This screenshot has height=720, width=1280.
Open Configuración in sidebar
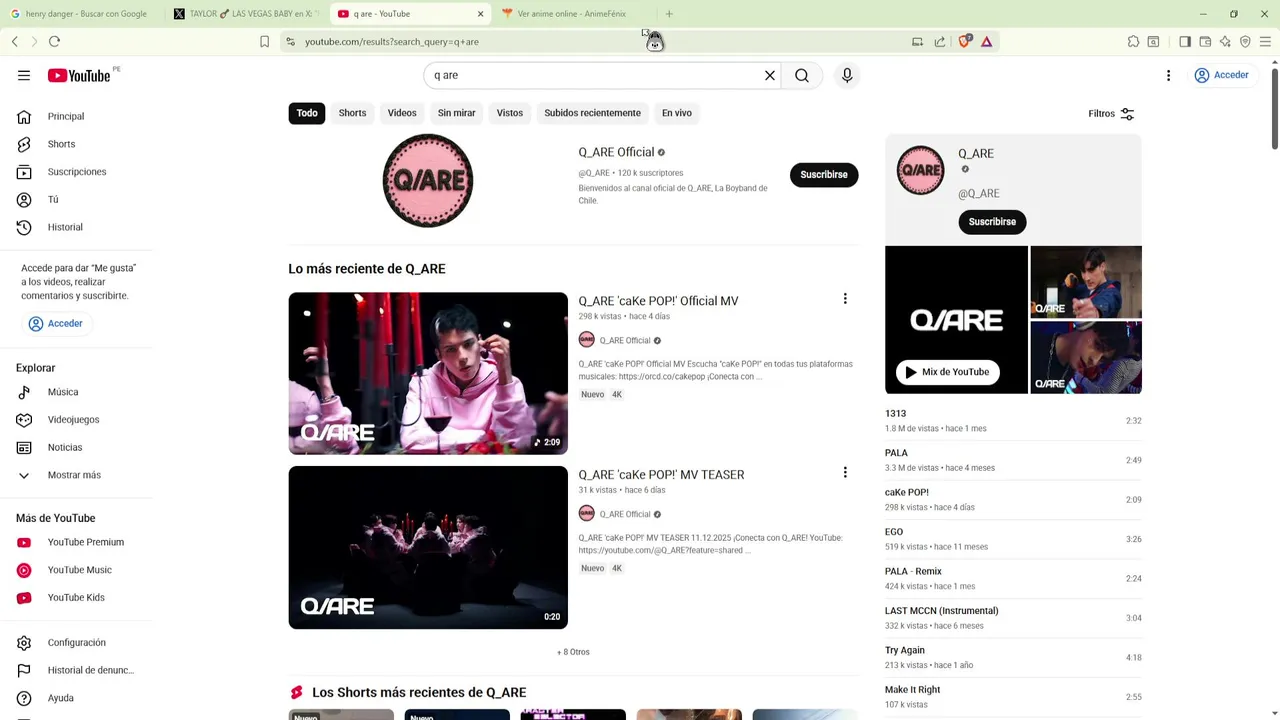click(76, 643)
